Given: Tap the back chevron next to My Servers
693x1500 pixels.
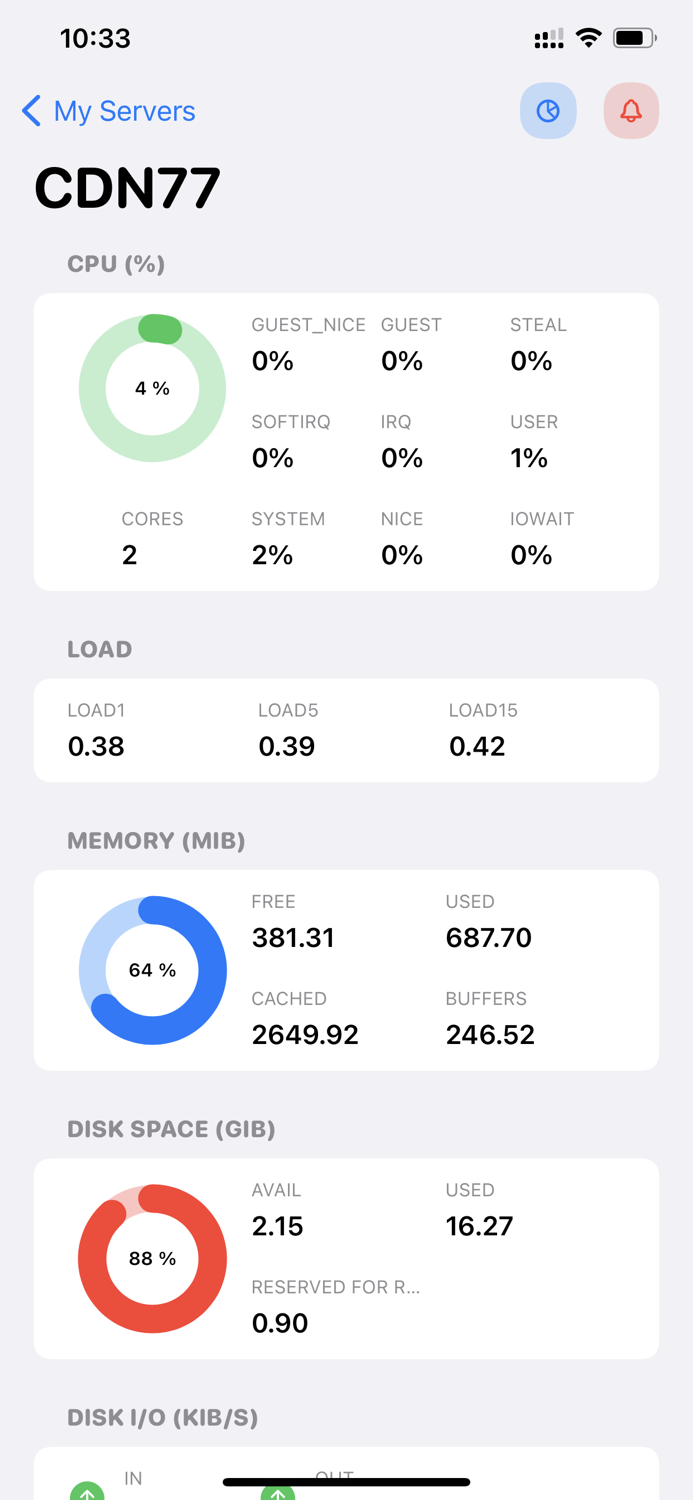Looking at the screenshot, I should point(30,111).
